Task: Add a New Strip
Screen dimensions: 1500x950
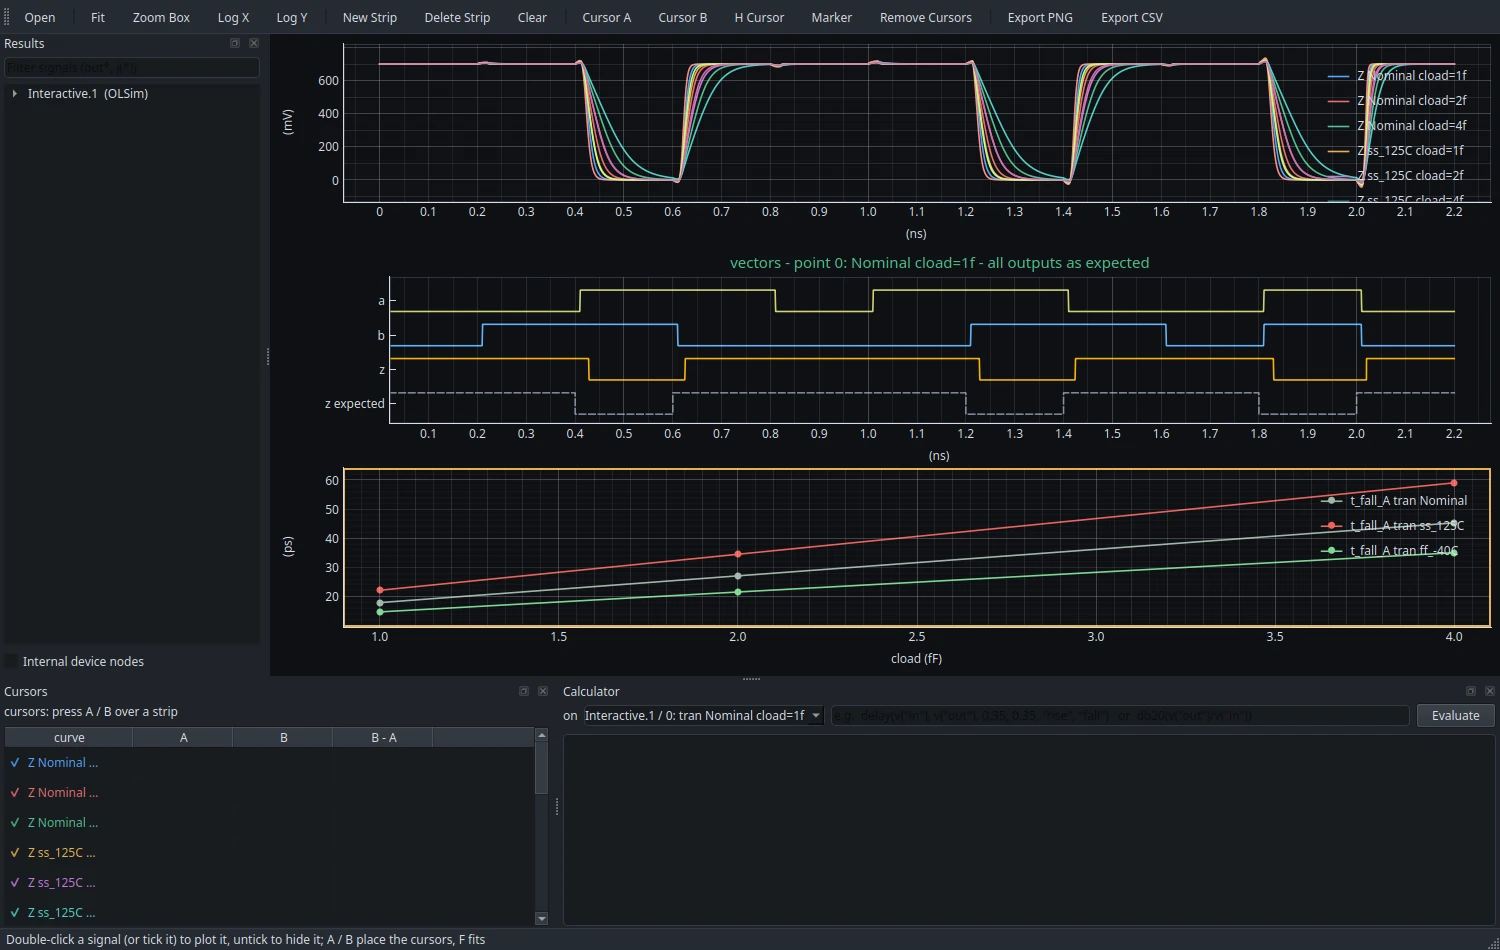Action: (x=370, y=17)
